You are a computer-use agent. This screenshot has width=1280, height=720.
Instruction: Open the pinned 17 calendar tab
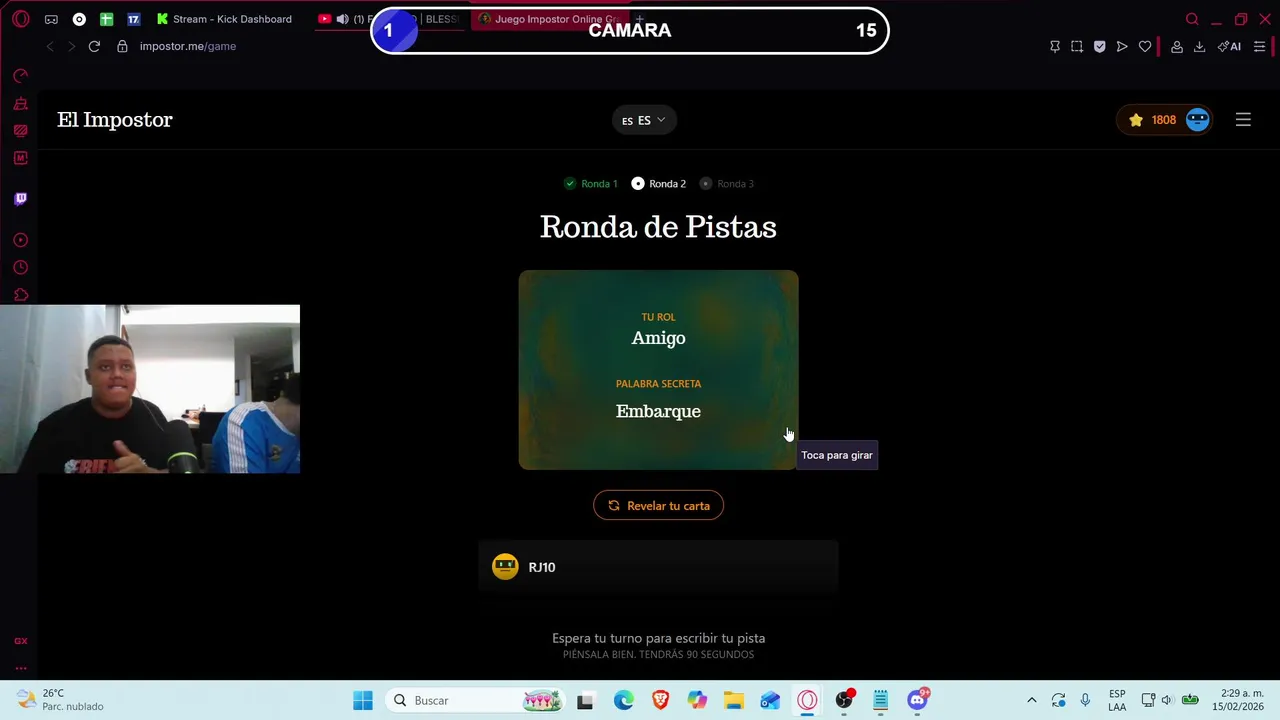133,19
